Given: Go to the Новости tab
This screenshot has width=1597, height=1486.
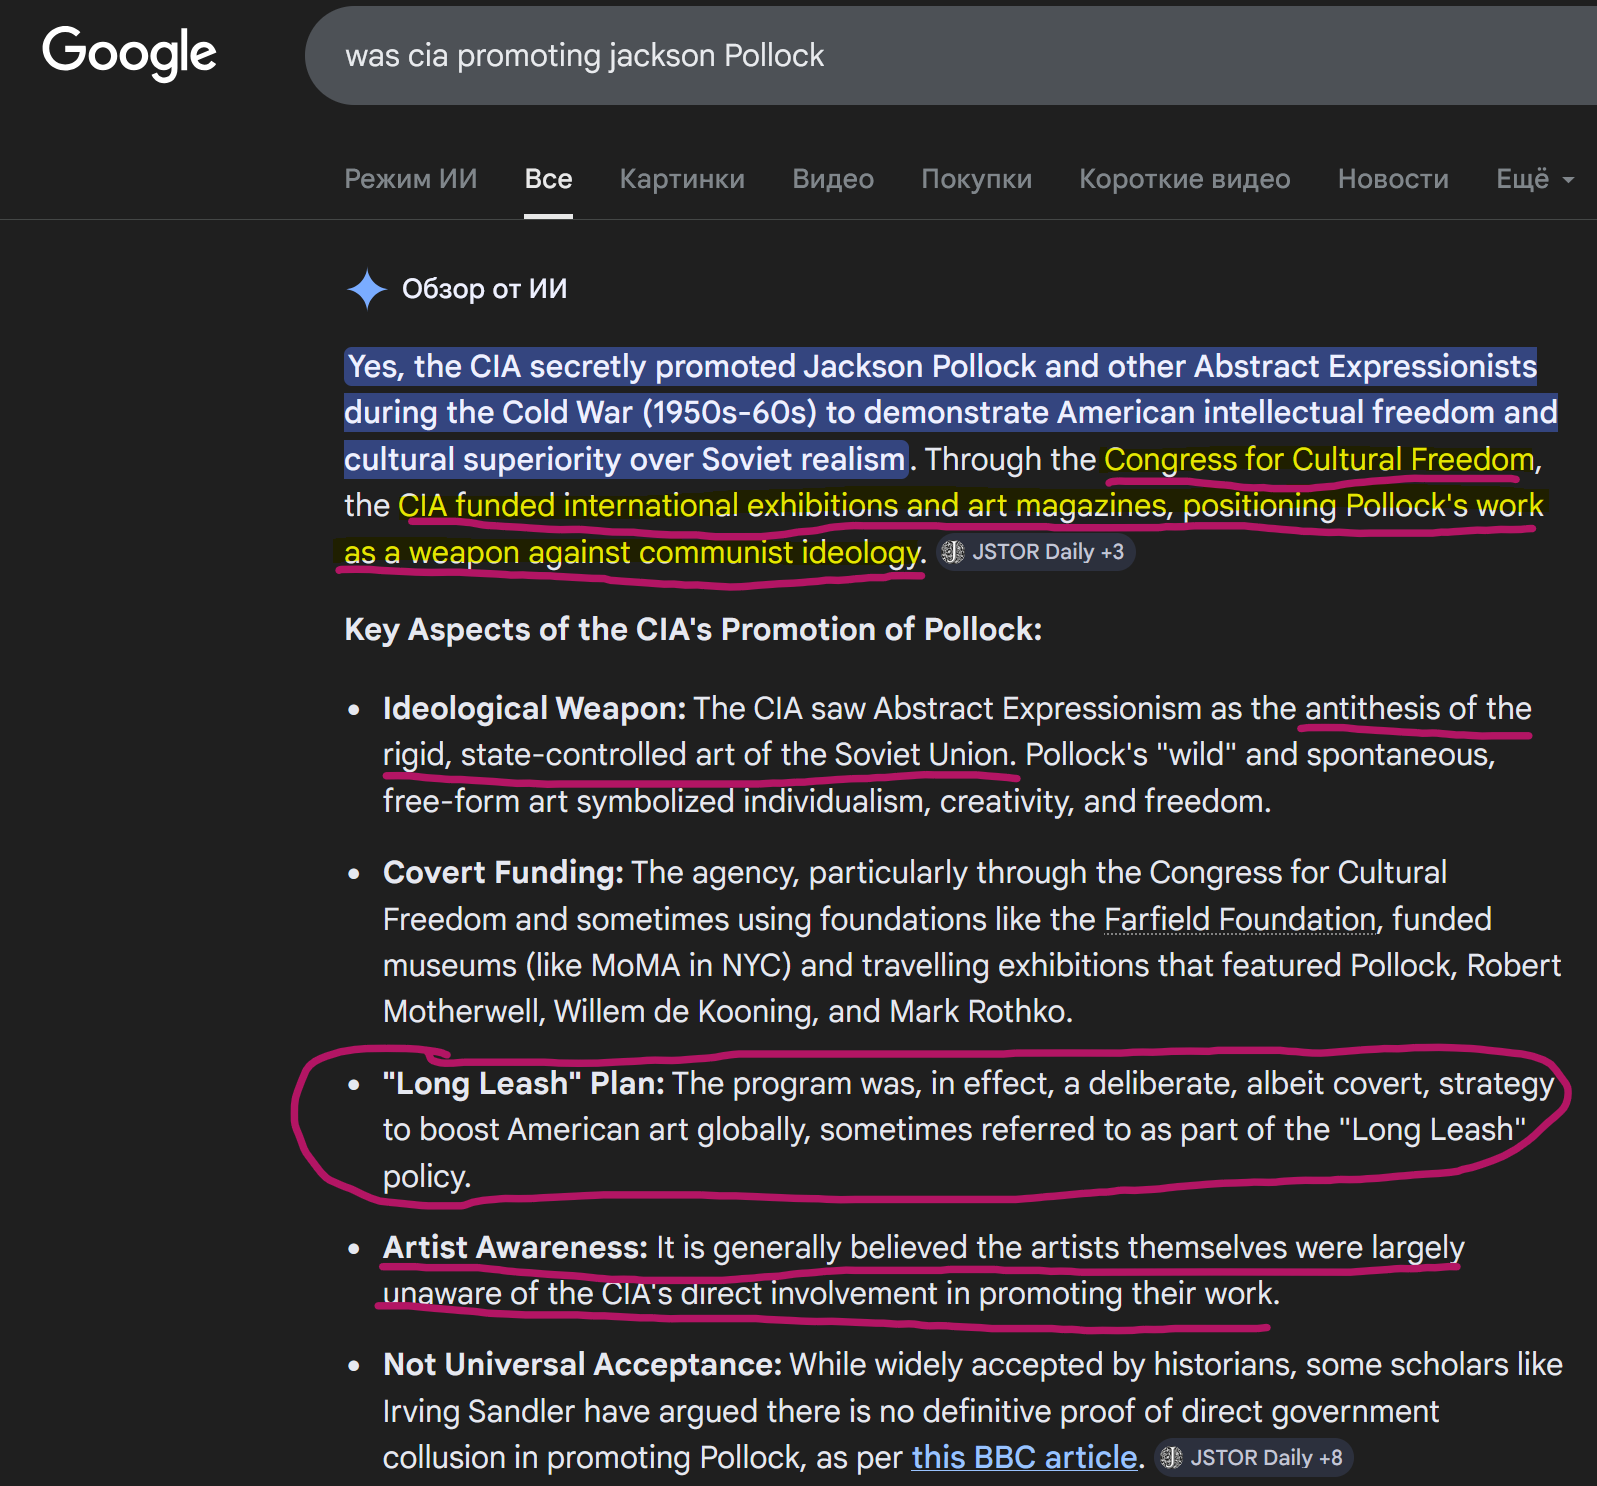Looking at the screenshot, I should point(1393,179).
